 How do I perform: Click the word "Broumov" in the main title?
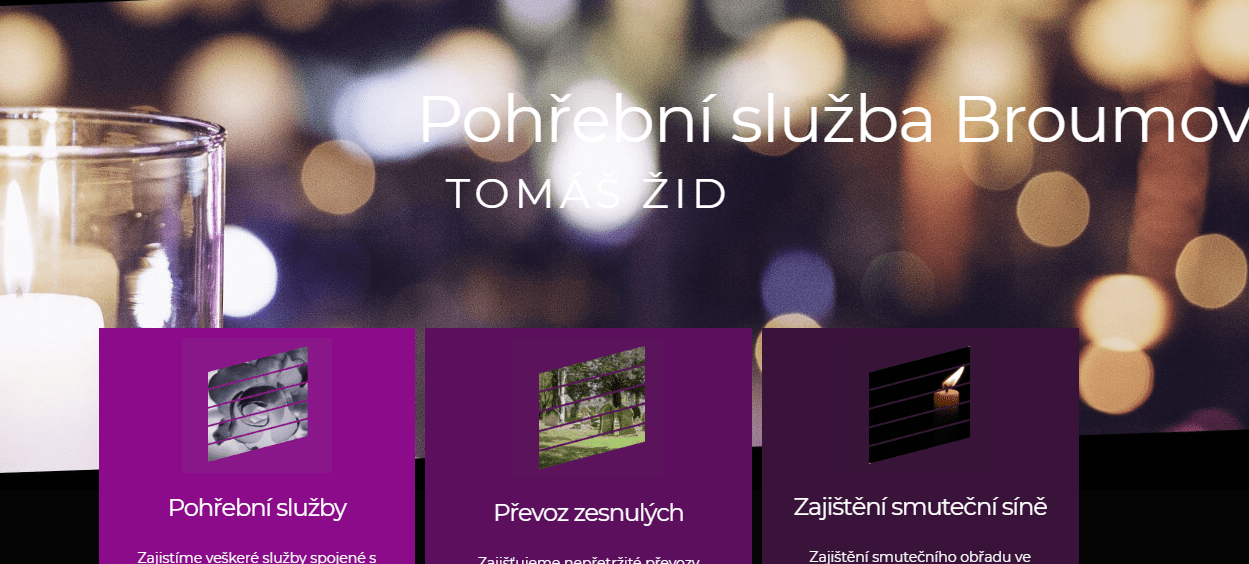coord(1101,120)
